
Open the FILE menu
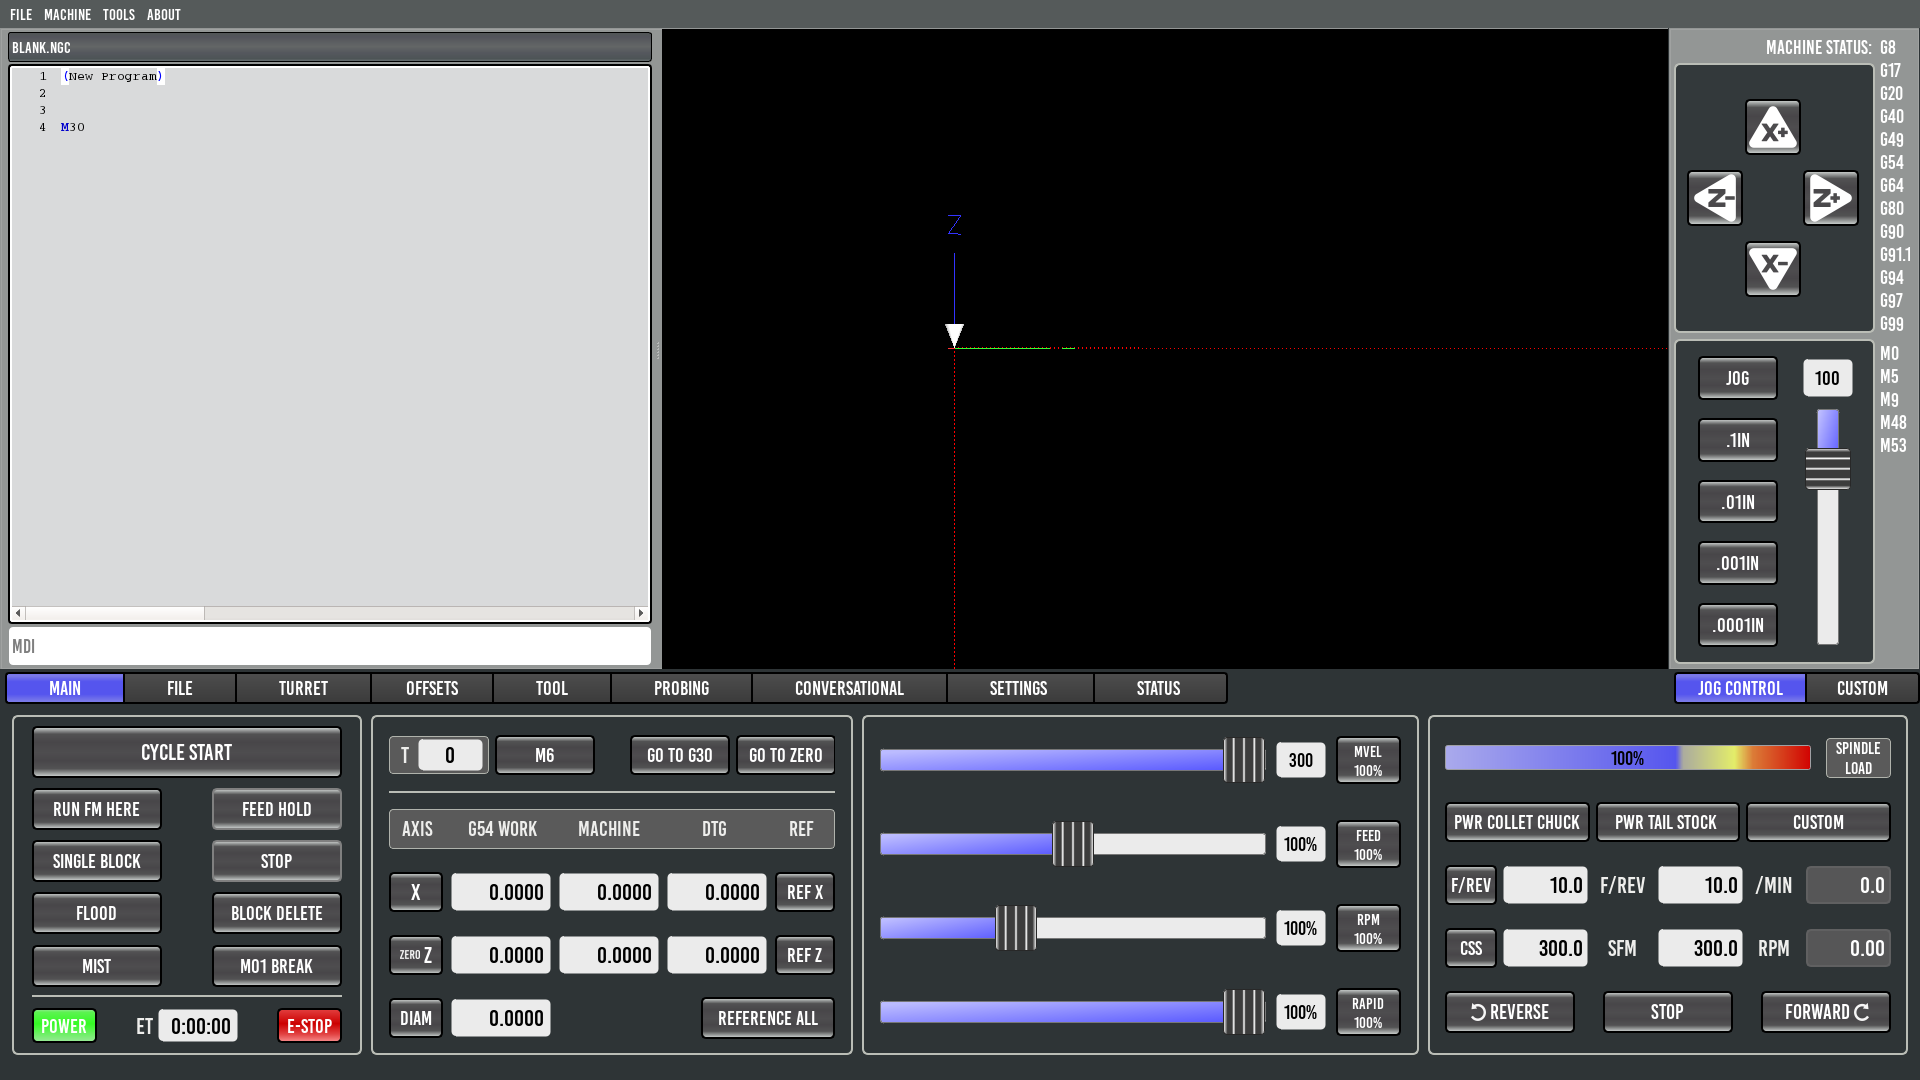21,15
